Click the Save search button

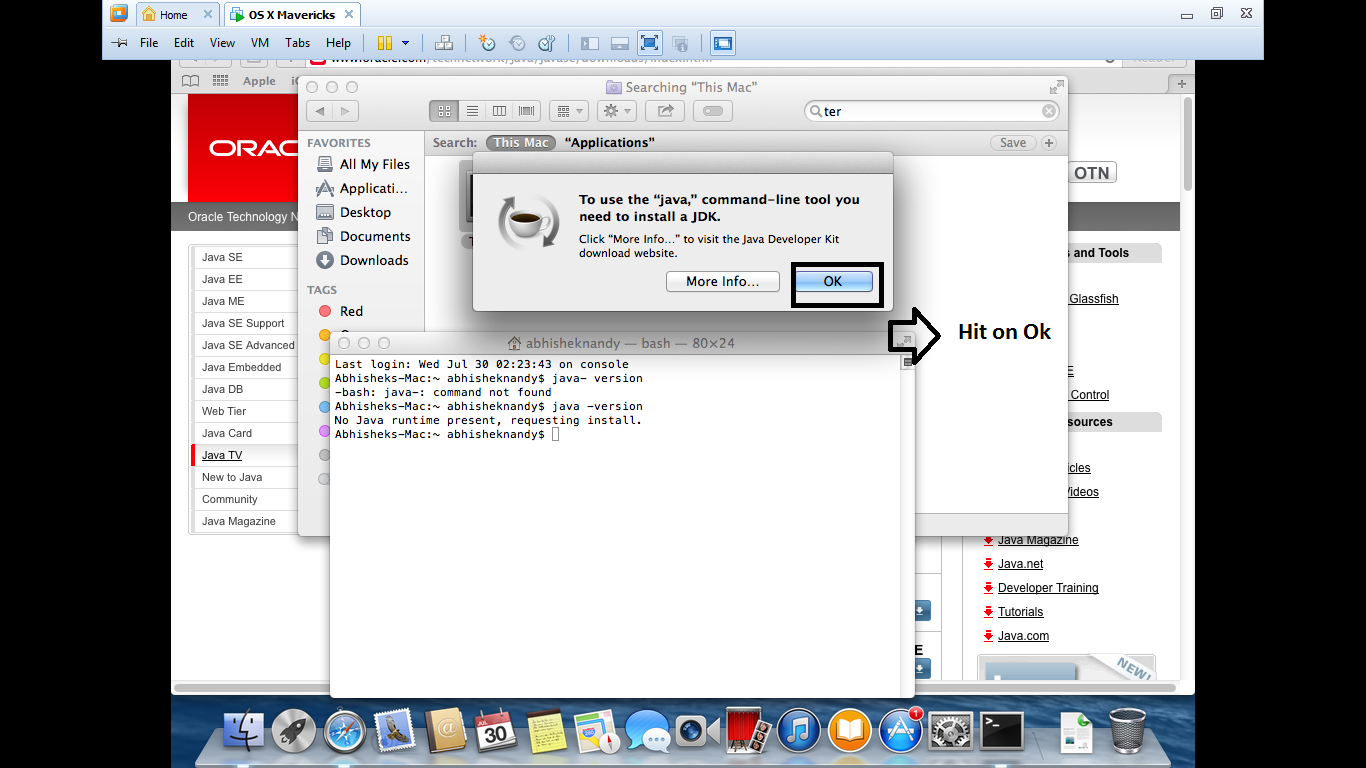pyautogui.click(x=1013, y=143)
